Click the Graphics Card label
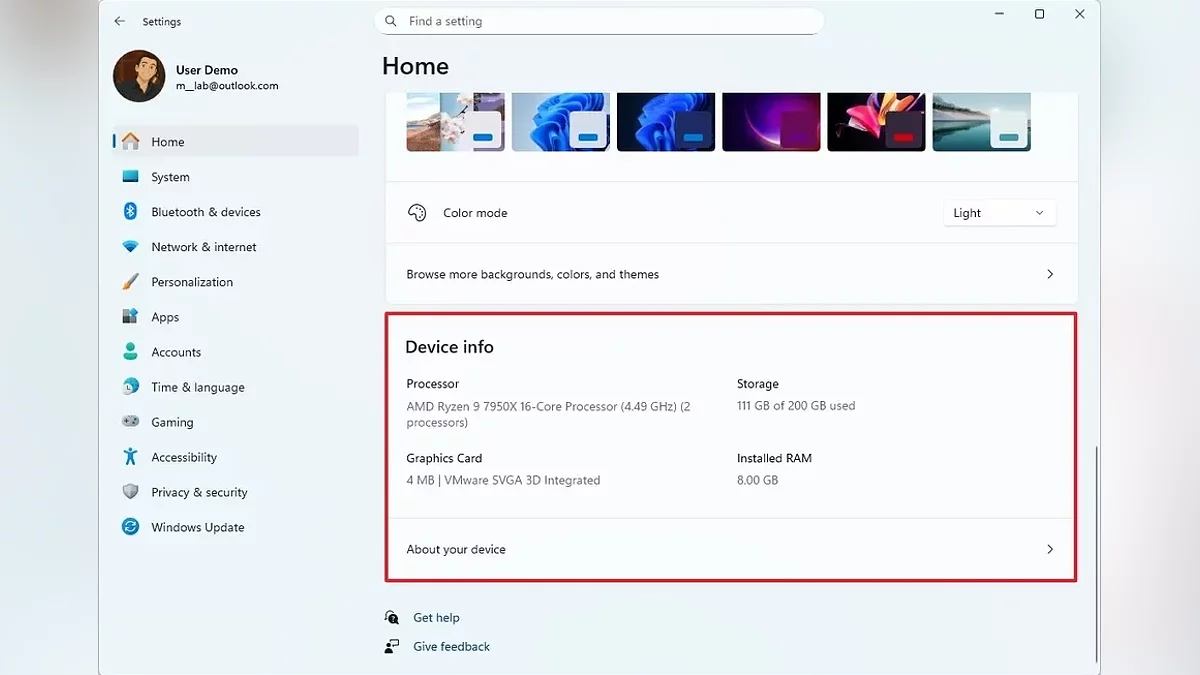Viewport: 1200px width, 675px height. (444, 458)
